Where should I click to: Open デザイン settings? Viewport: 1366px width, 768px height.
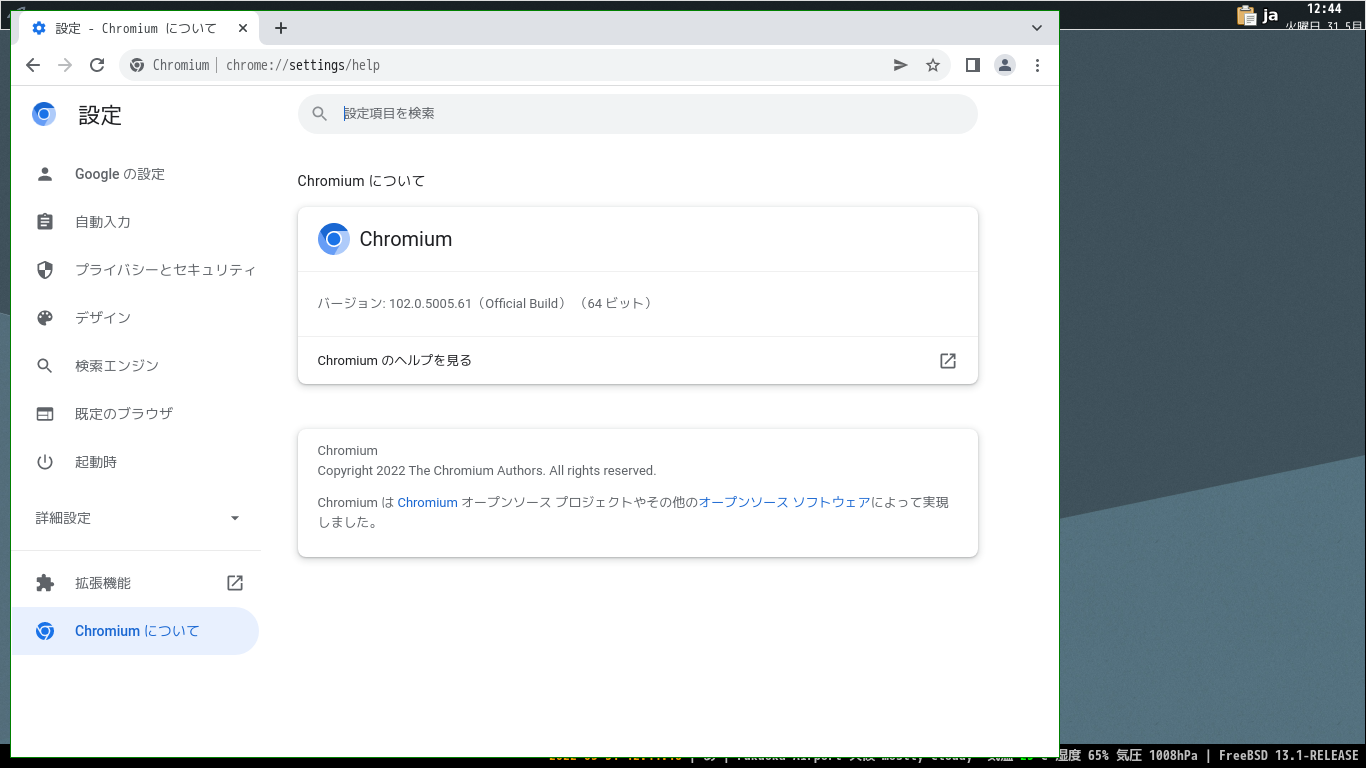tap(135, 318)
